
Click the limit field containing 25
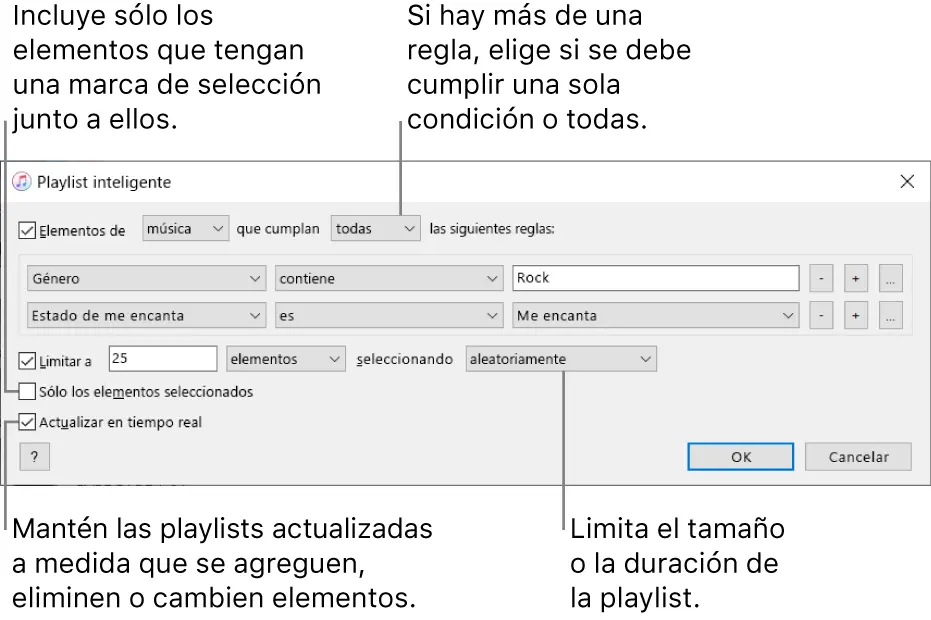click(x=163, y=359)
